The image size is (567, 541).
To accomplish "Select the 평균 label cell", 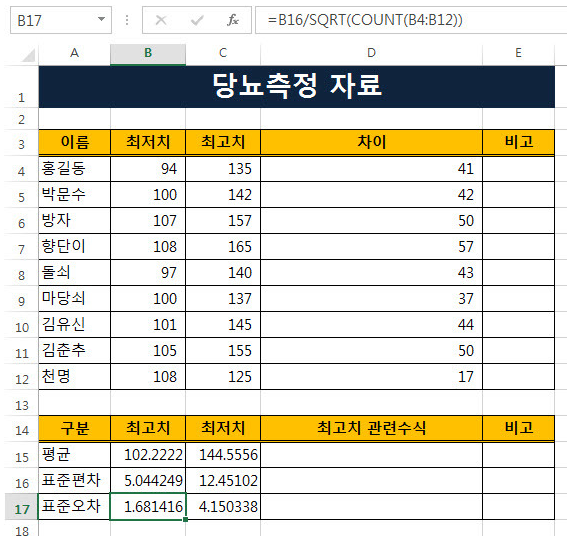I will [74, 455].
